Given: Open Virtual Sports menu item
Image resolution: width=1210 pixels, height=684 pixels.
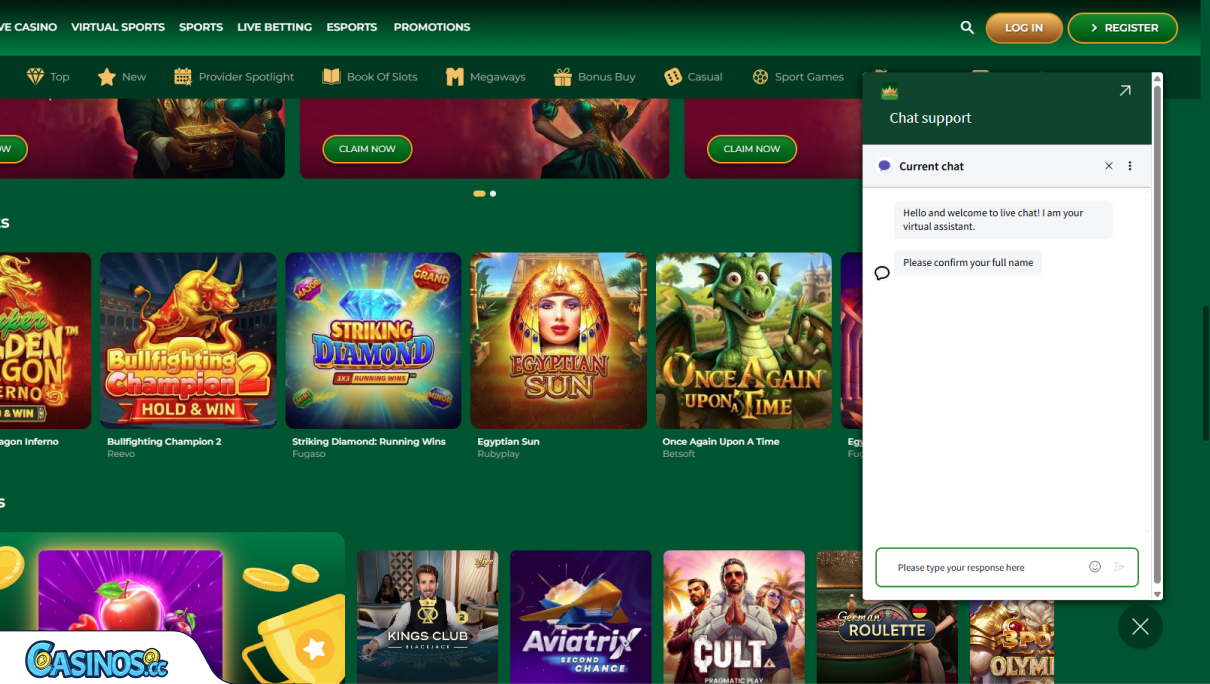Looking at the screenshot, I should click(x=118, y=27).
